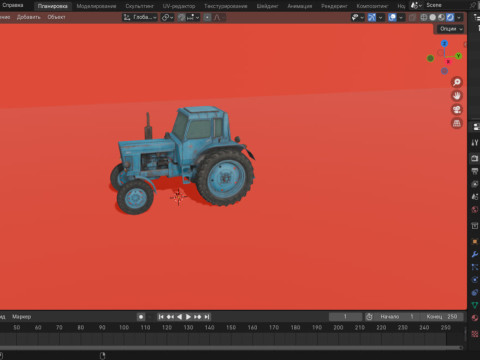Open the Texture checkerboard properties tab
The image size is (480, 360).
[475, 334]
